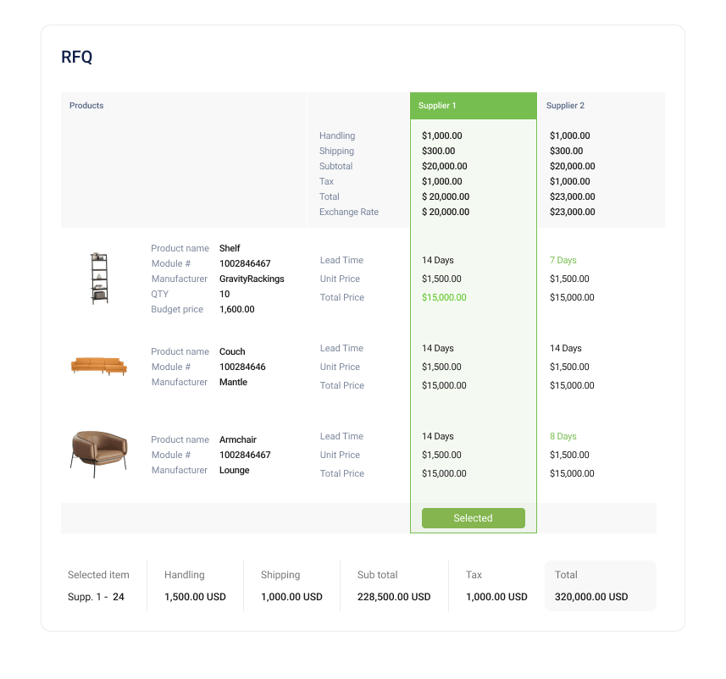The width and height of the screenshot is (726, 679).
Task: Open the brown Armchair product image
Action: click(x=99, y=454)
